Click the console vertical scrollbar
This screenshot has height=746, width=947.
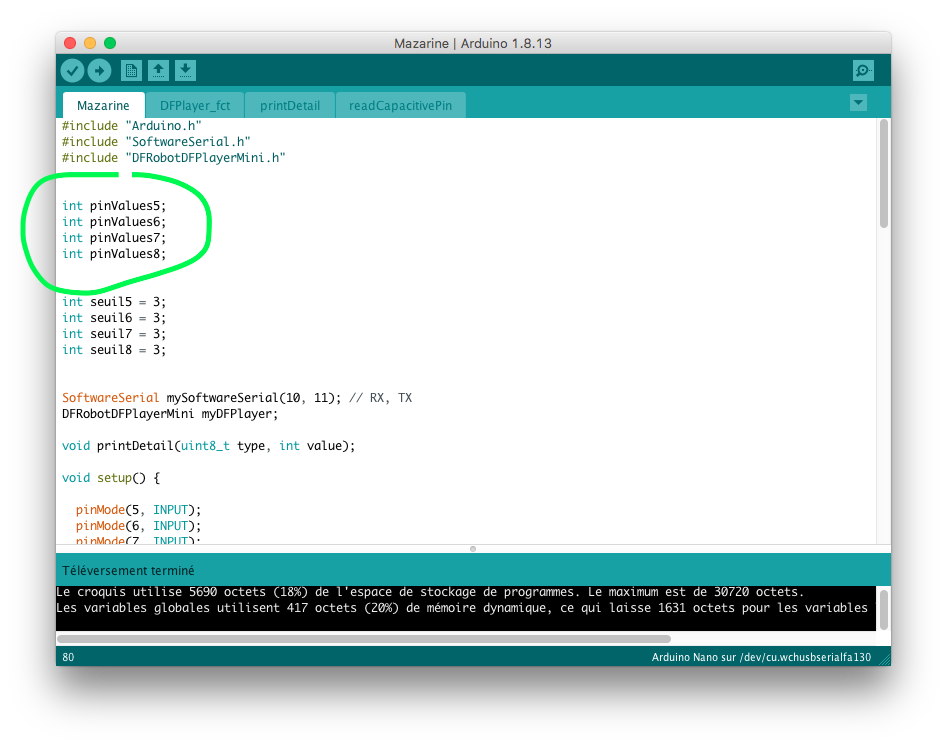pyautogui.click(x=883, y=608)
